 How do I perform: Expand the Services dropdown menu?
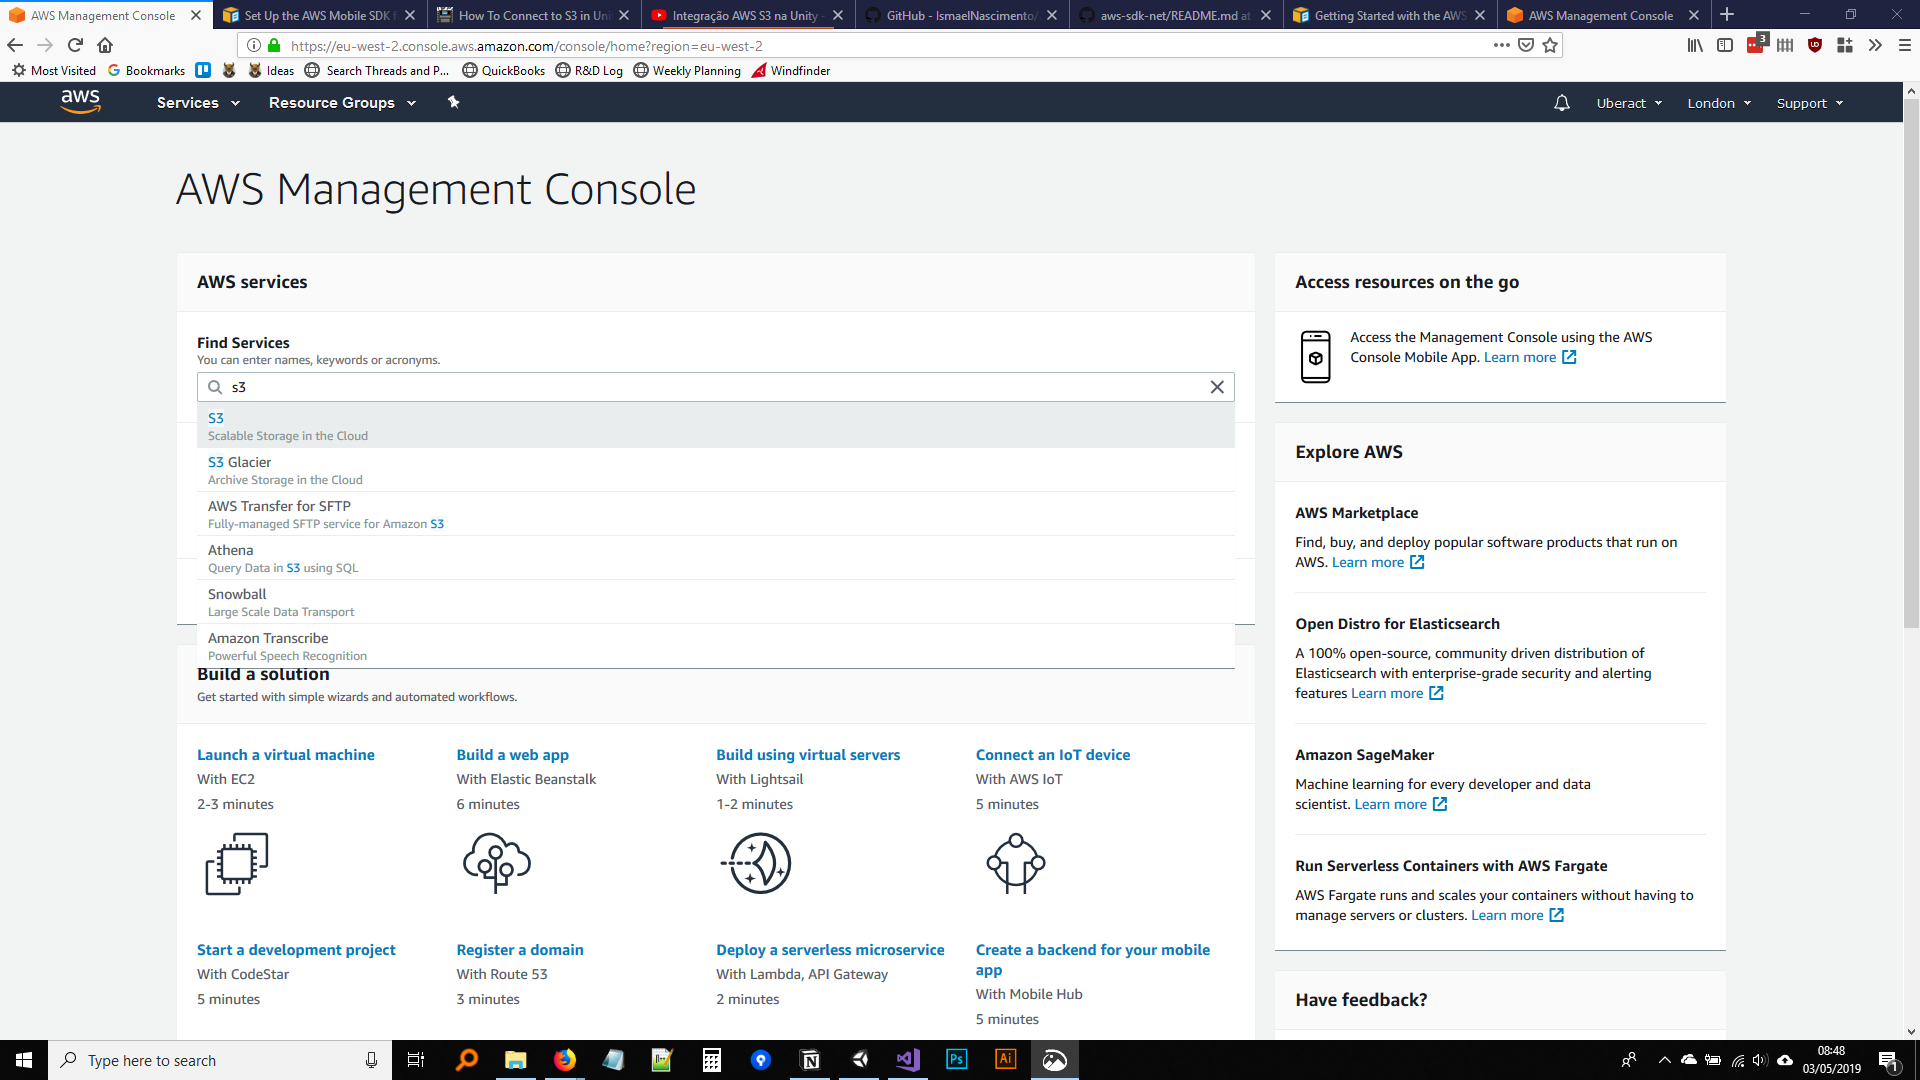pos(198,103)
